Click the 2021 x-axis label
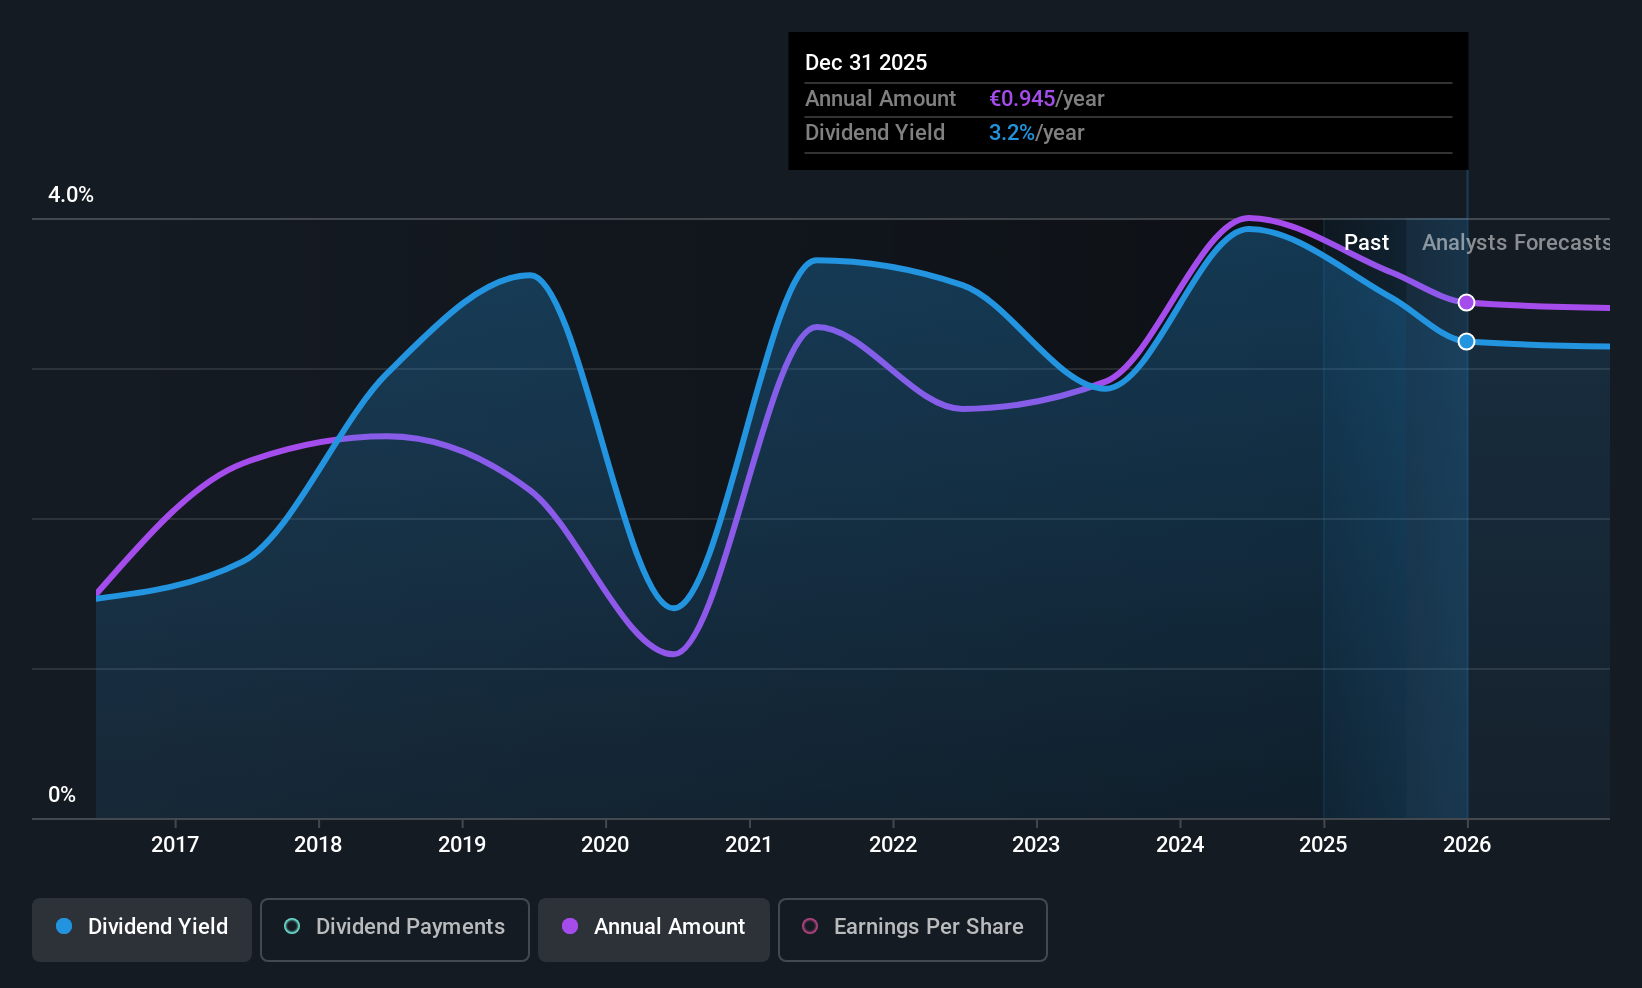The height and width of the screenshot is (988, 1642). point(749,844)
